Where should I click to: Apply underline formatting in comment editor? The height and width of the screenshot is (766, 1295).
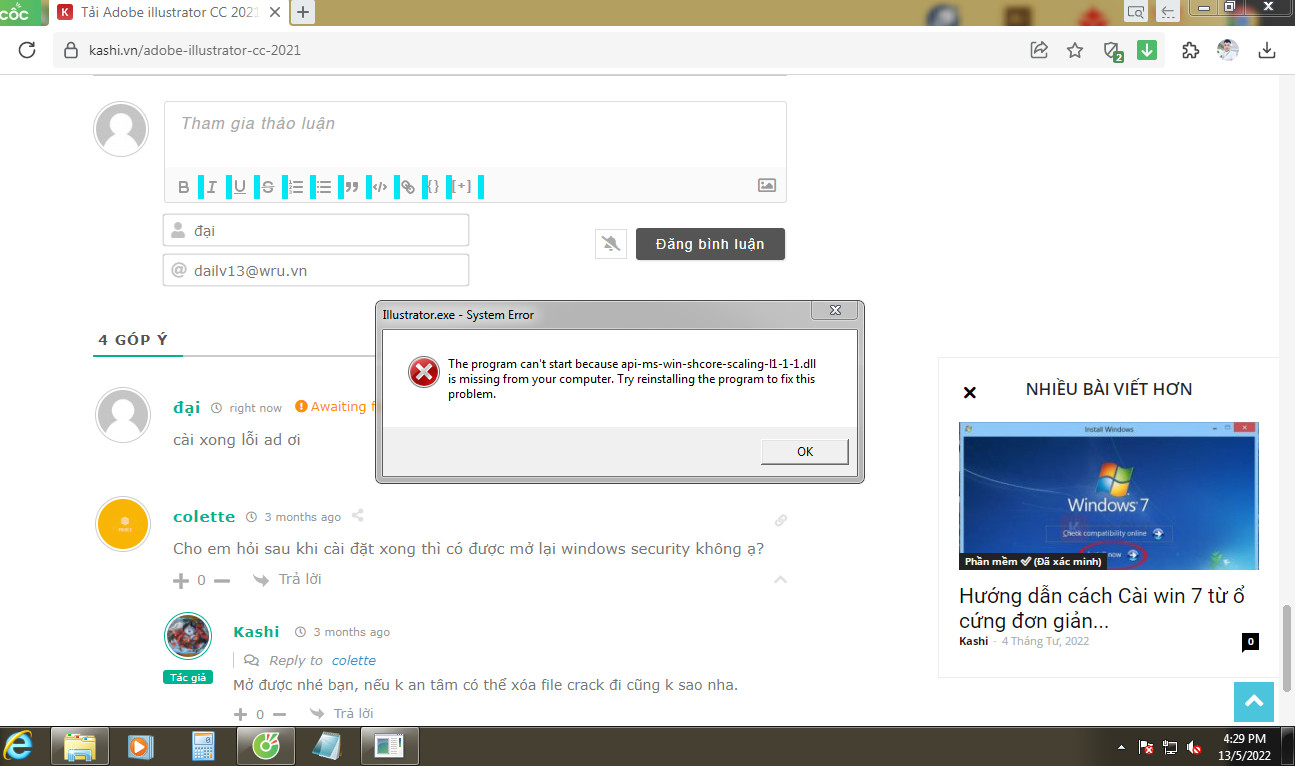pyautogui.click(x=240, y=187)
